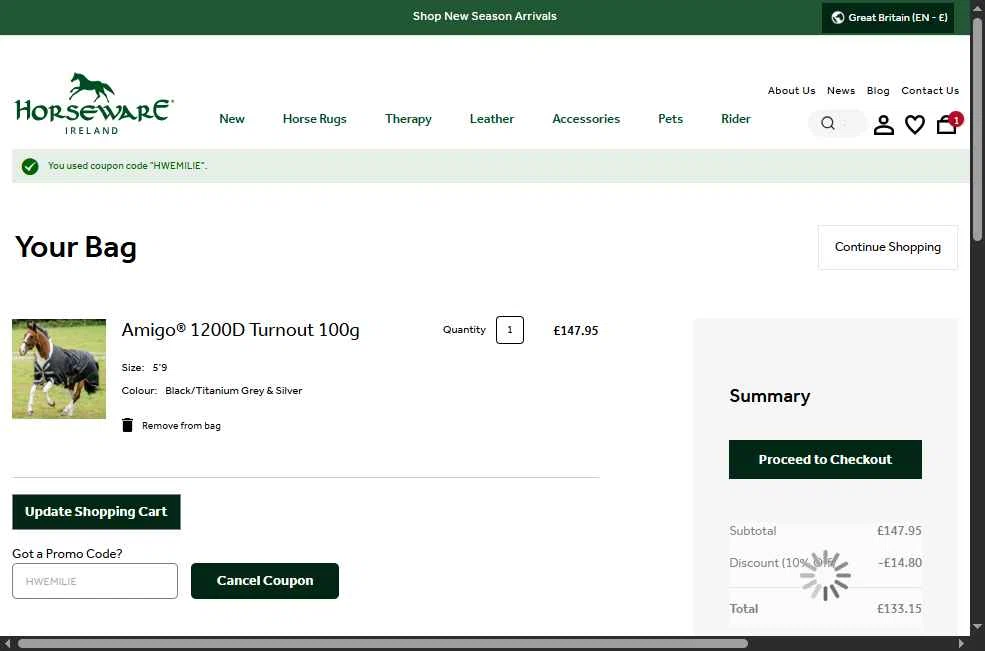Click the Continue Shopping button
Image resolution: width=985 pixels, height=651 pixels.
tap(888, 247)
